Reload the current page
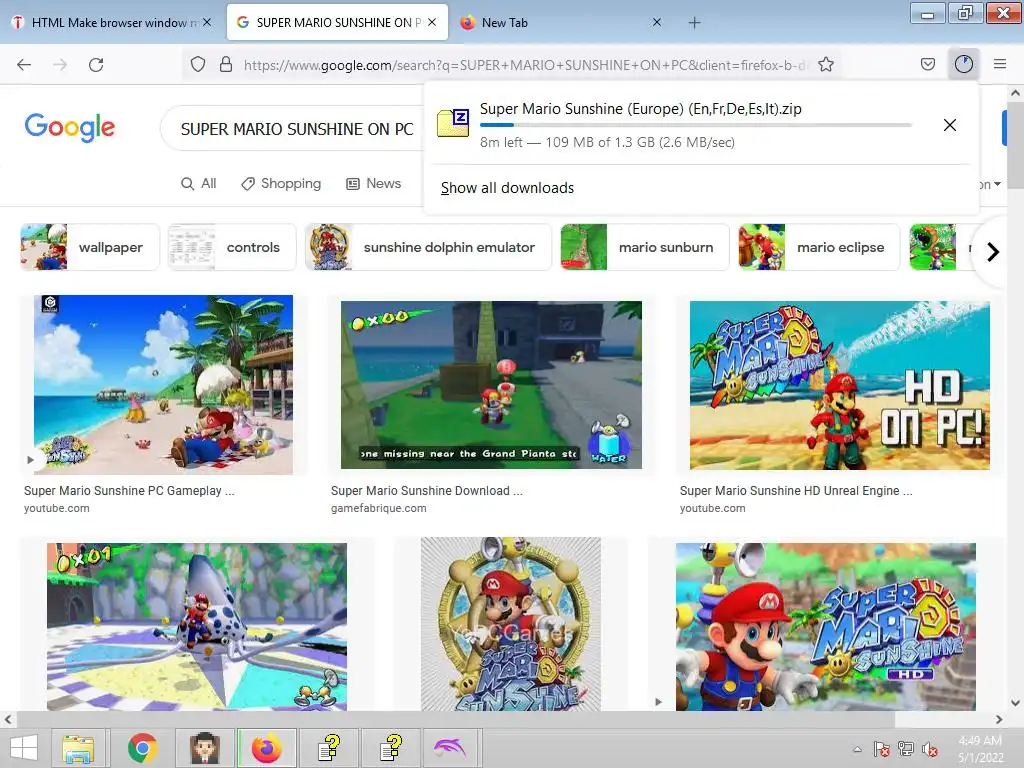Image resolution: width=1024 pixels, height=768 pixels. point(96,64)
